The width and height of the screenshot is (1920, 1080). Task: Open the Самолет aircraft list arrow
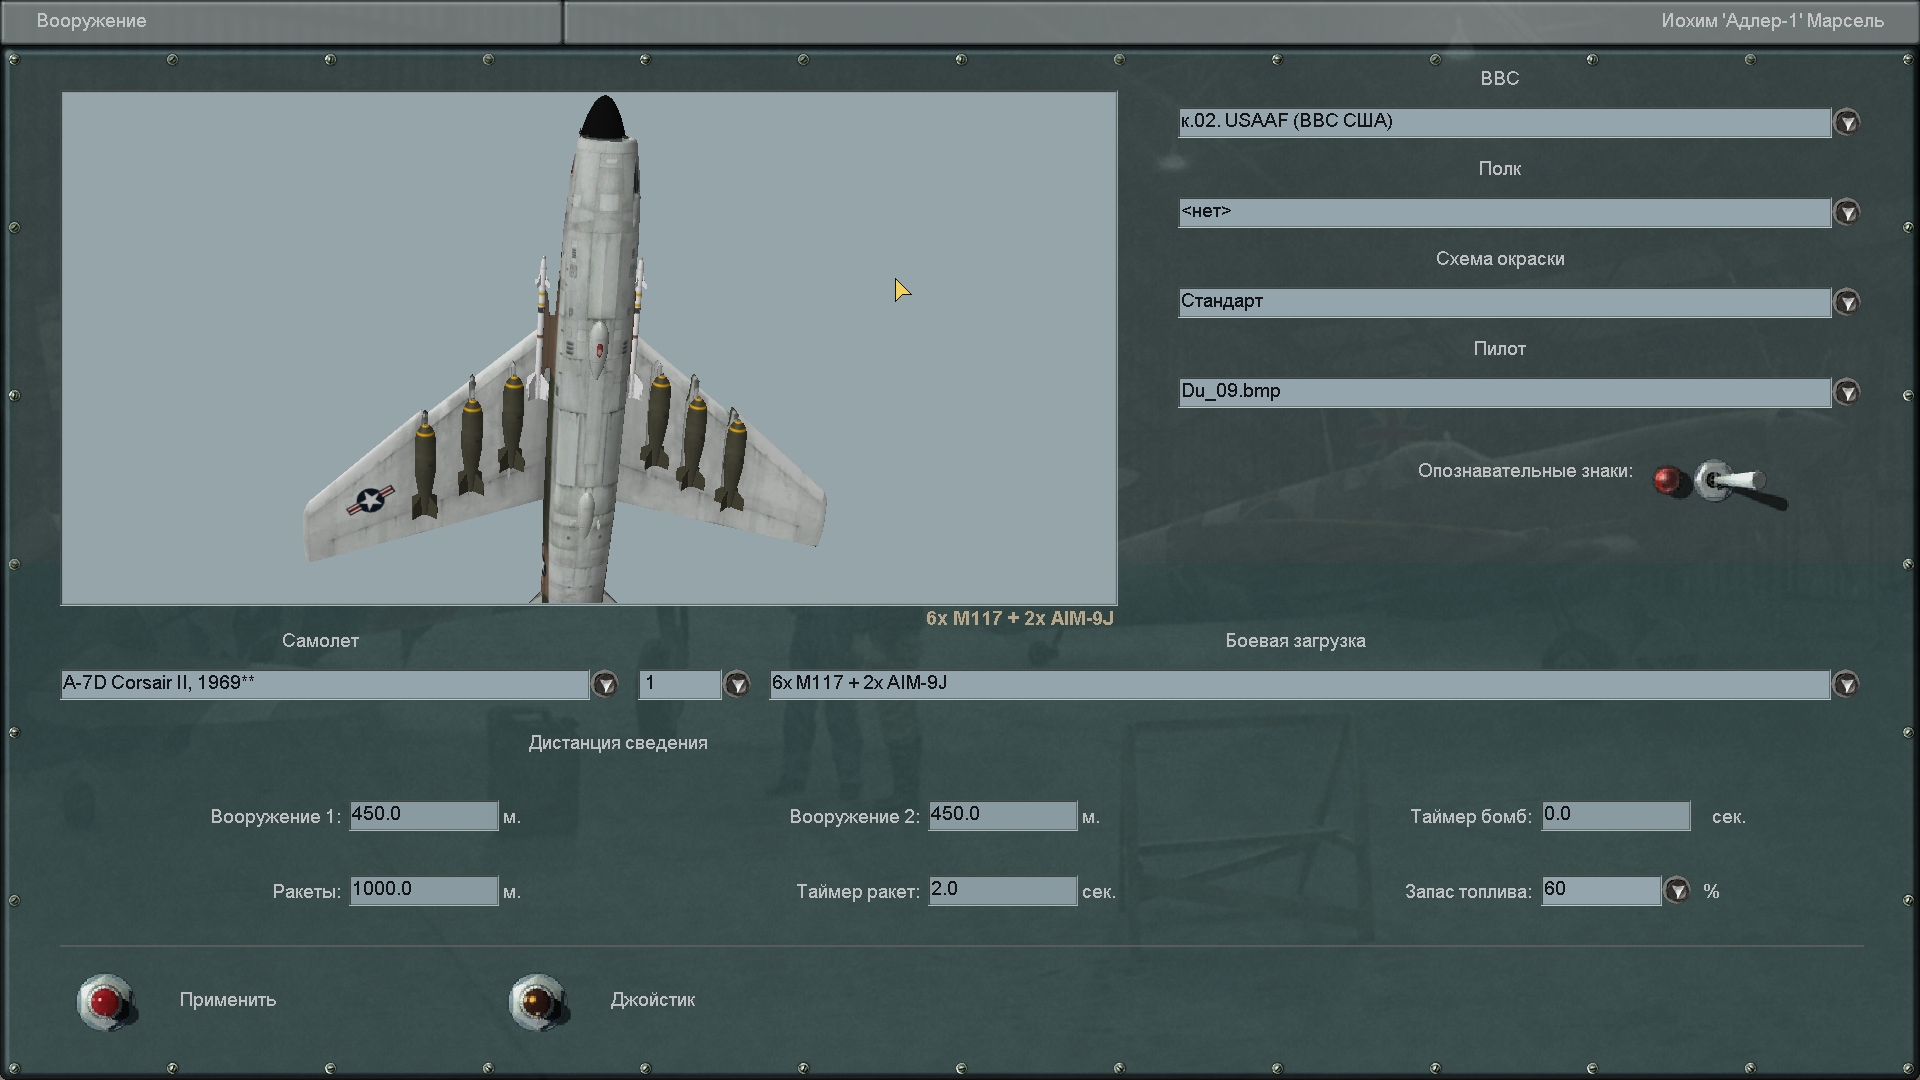tap(605, 685)
